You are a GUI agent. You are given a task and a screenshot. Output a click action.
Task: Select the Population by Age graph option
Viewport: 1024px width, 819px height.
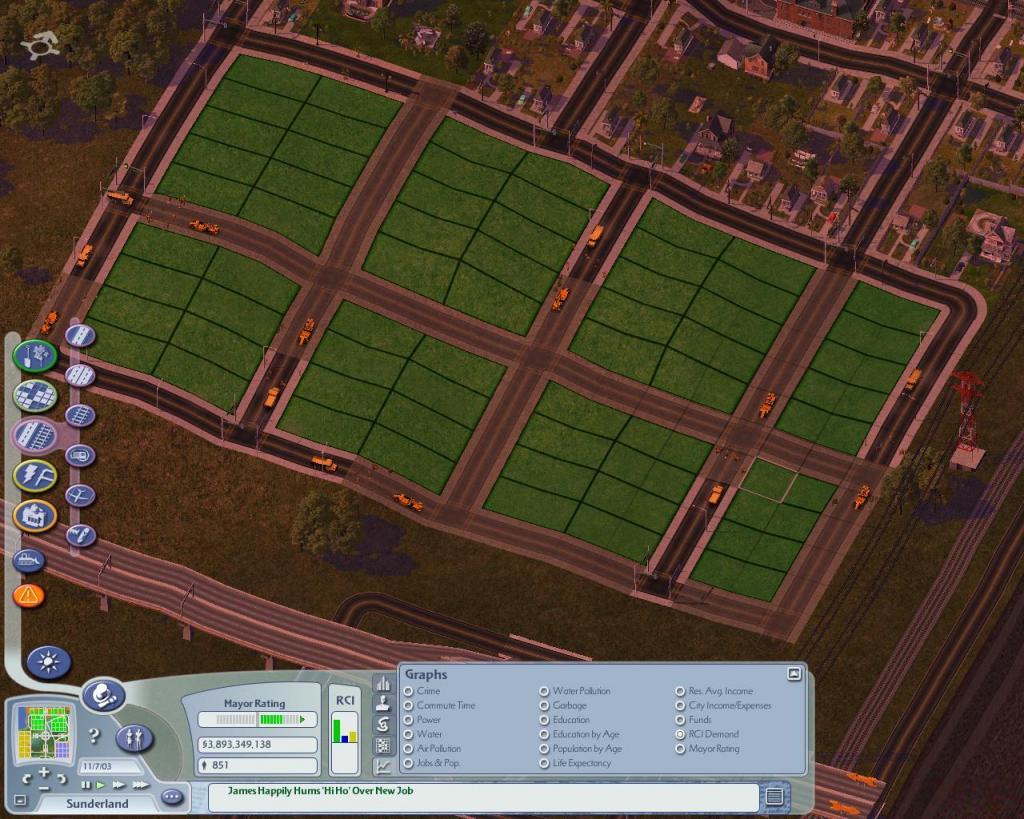click(x=544, y=748)
